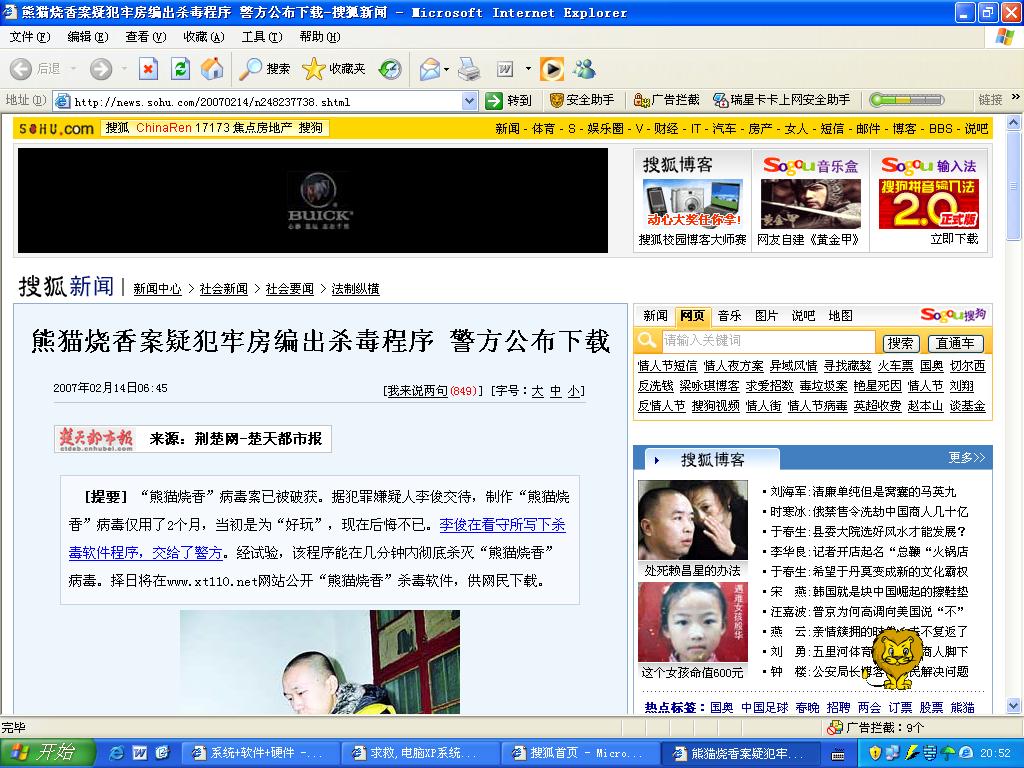Click the Sogou 搜索 button
The image size is (1024, 768).
click(901, 343)
